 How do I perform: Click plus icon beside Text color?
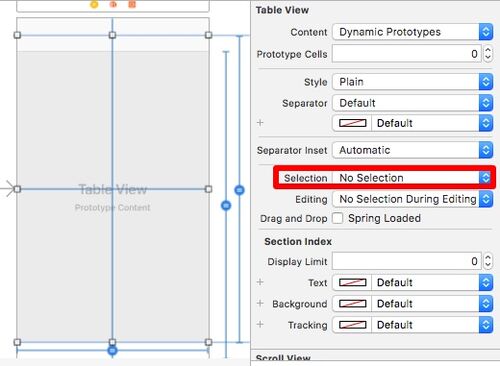click(x=260, y=282)
